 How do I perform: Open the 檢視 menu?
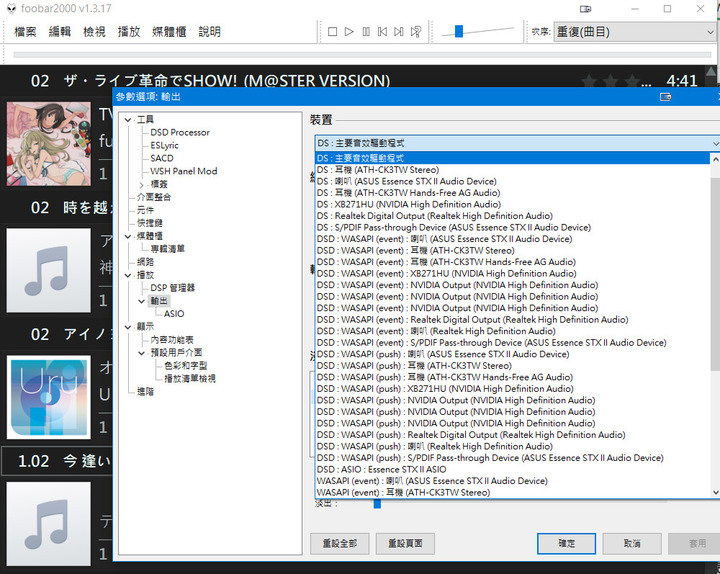[94, 32]
